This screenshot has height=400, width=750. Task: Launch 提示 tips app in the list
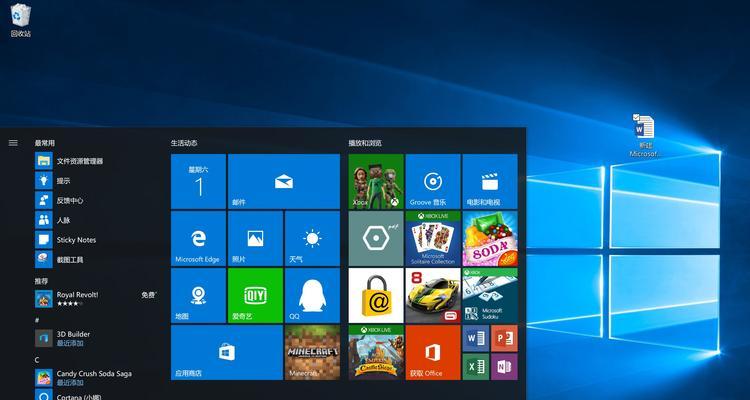point(96,181)
